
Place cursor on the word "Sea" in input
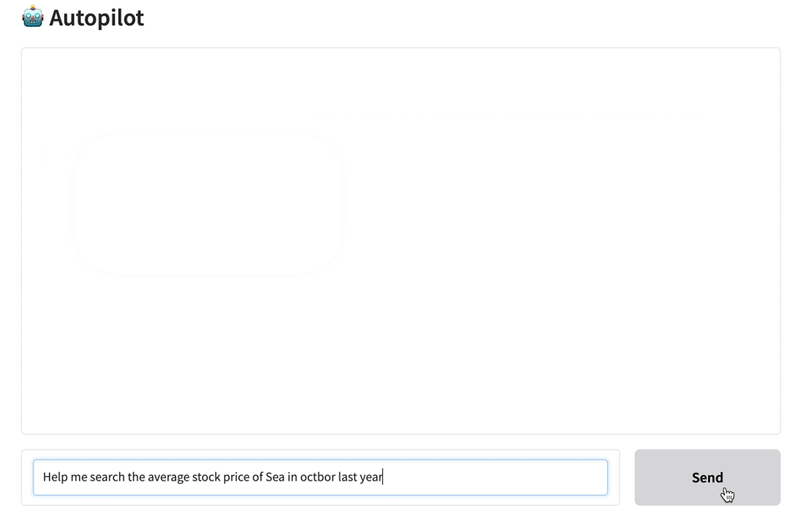pos(275,477)
